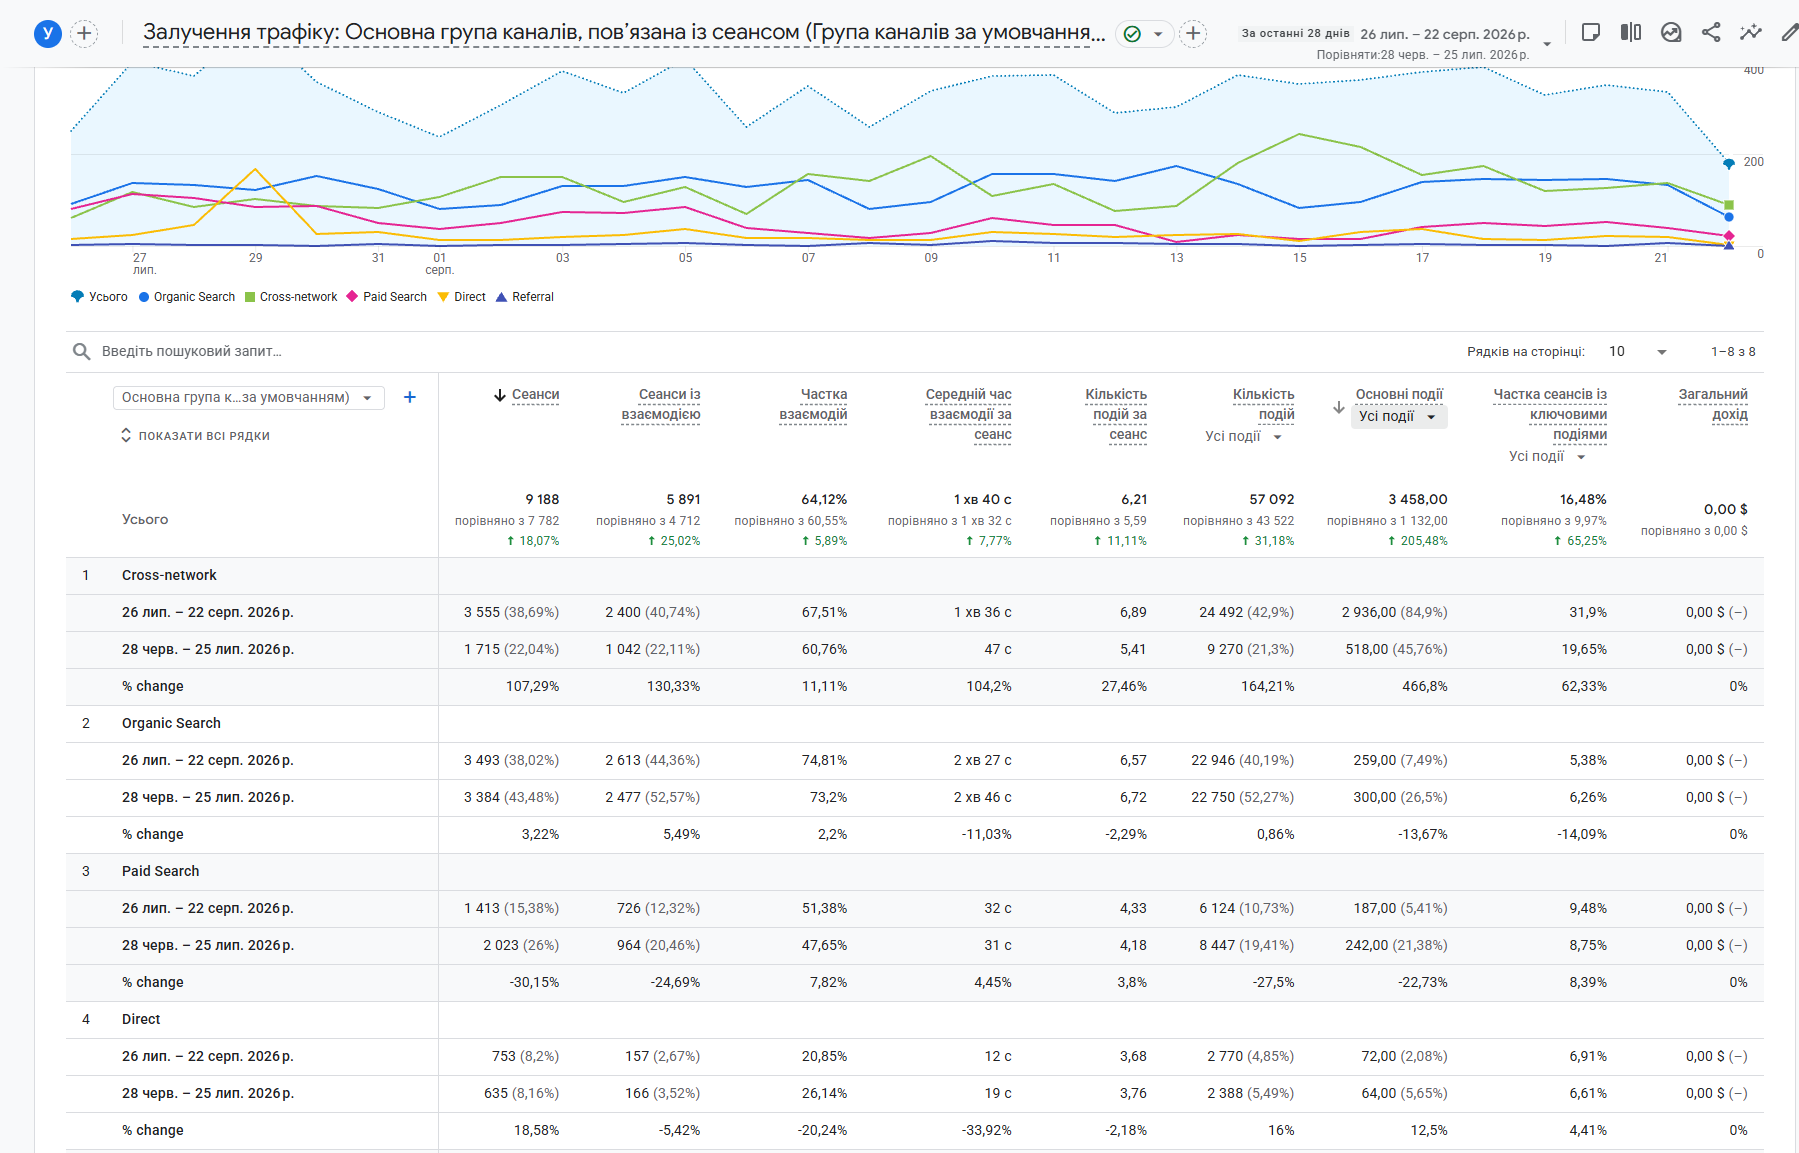Click the share report icon

coord(1711,32)
